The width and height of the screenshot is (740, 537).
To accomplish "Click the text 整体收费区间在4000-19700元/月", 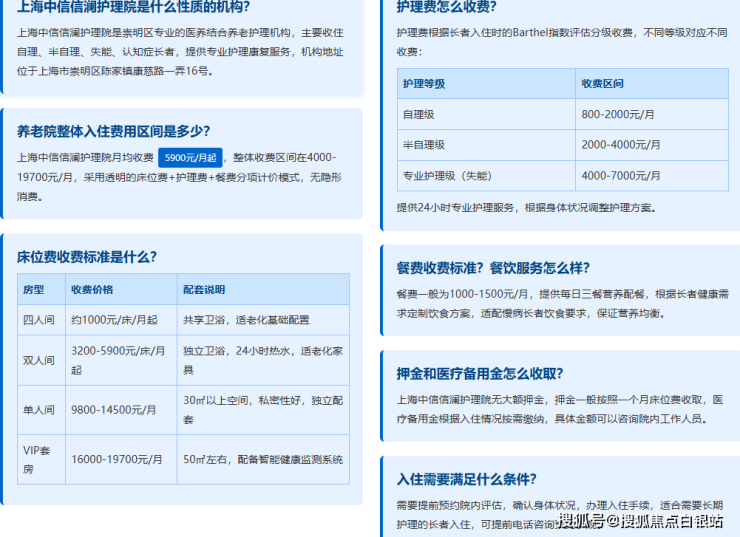I will pos(177,167).
